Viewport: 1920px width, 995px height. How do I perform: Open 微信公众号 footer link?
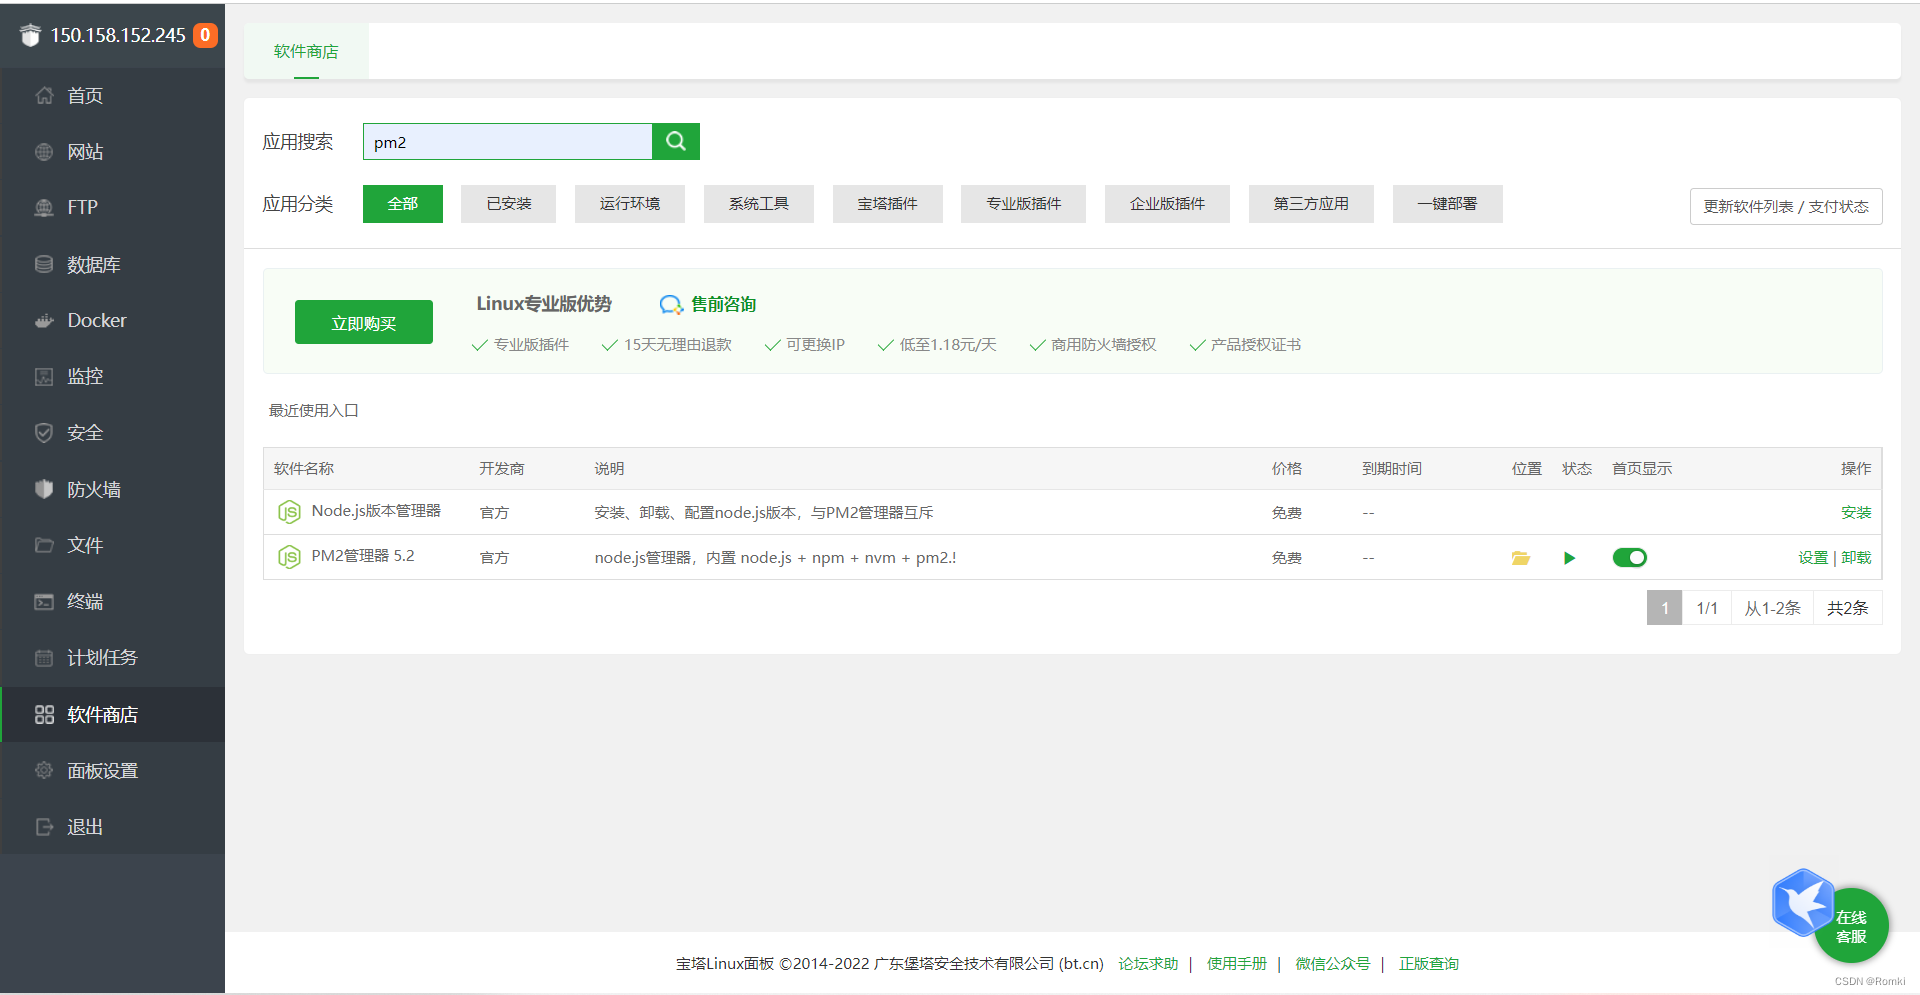click(1332, 963)
